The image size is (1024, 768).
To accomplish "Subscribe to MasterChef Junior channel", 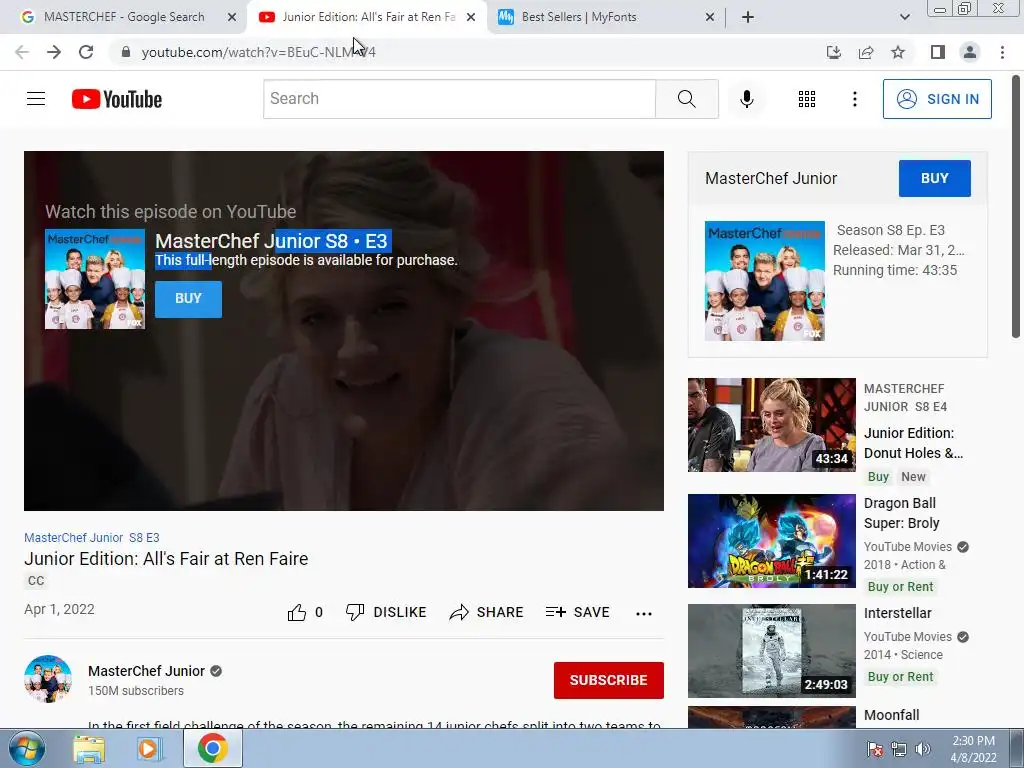I will point(609,680).
